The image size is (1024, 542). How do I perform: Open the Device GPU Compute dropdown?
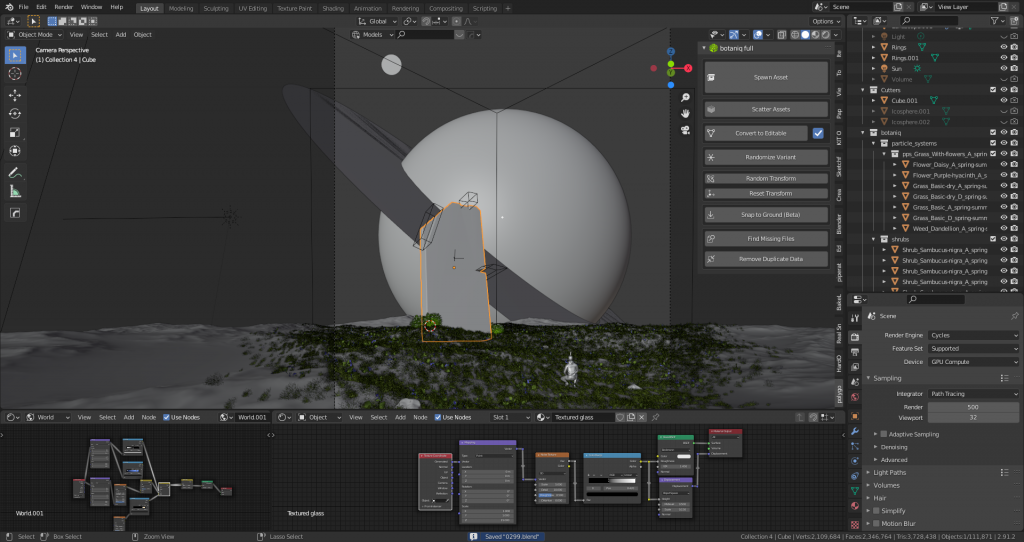pyautogui.click(x=973, y=362)
